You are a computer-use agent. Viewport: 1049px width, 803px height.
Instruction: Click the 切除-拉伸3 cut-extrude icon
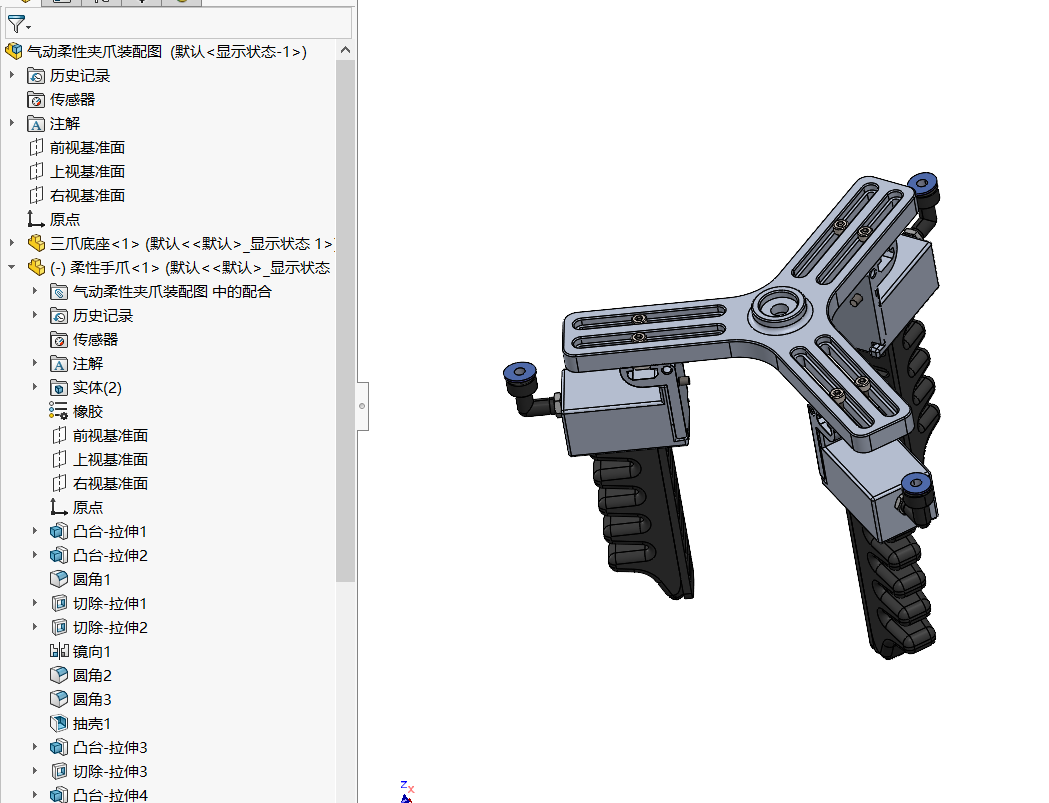click(59, 772)
